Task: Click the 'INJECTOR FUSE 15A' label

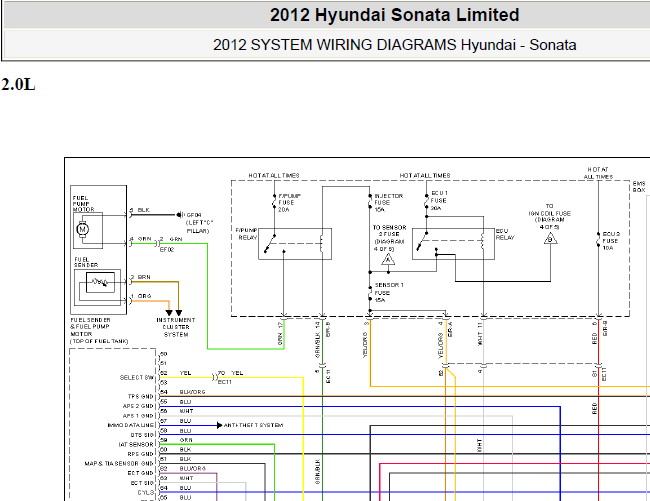Action: coord(388,203)
